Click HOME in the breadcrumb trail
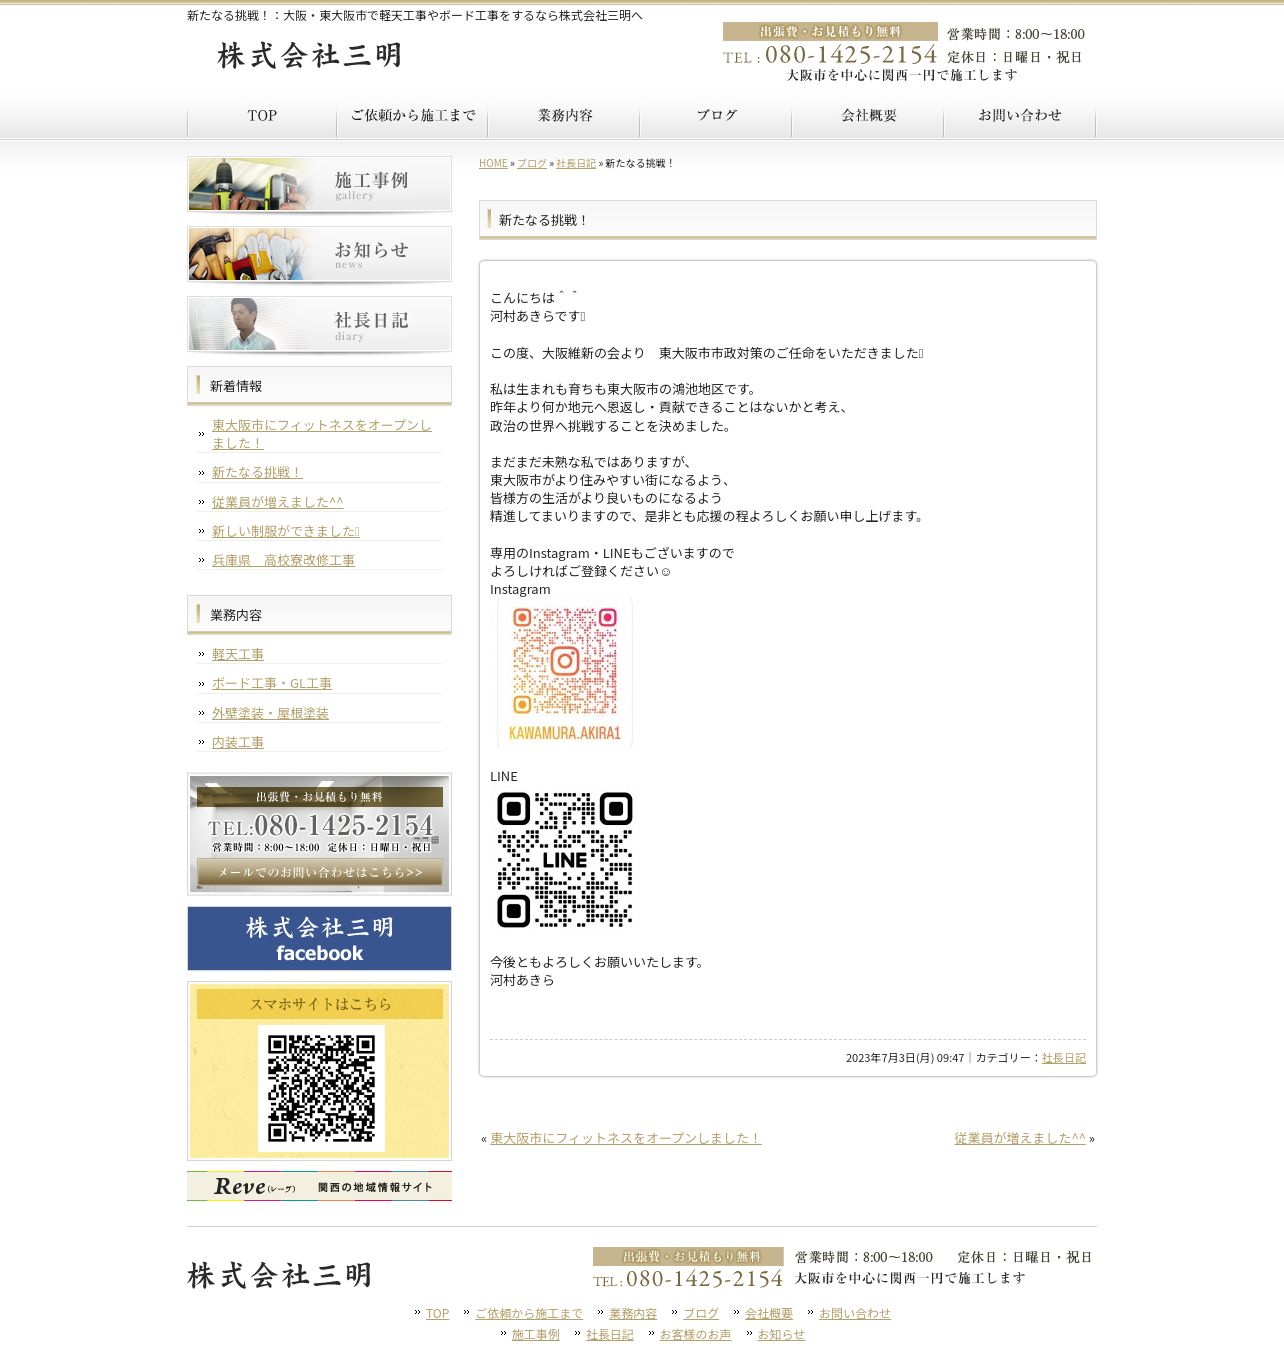 click(493, 163)
